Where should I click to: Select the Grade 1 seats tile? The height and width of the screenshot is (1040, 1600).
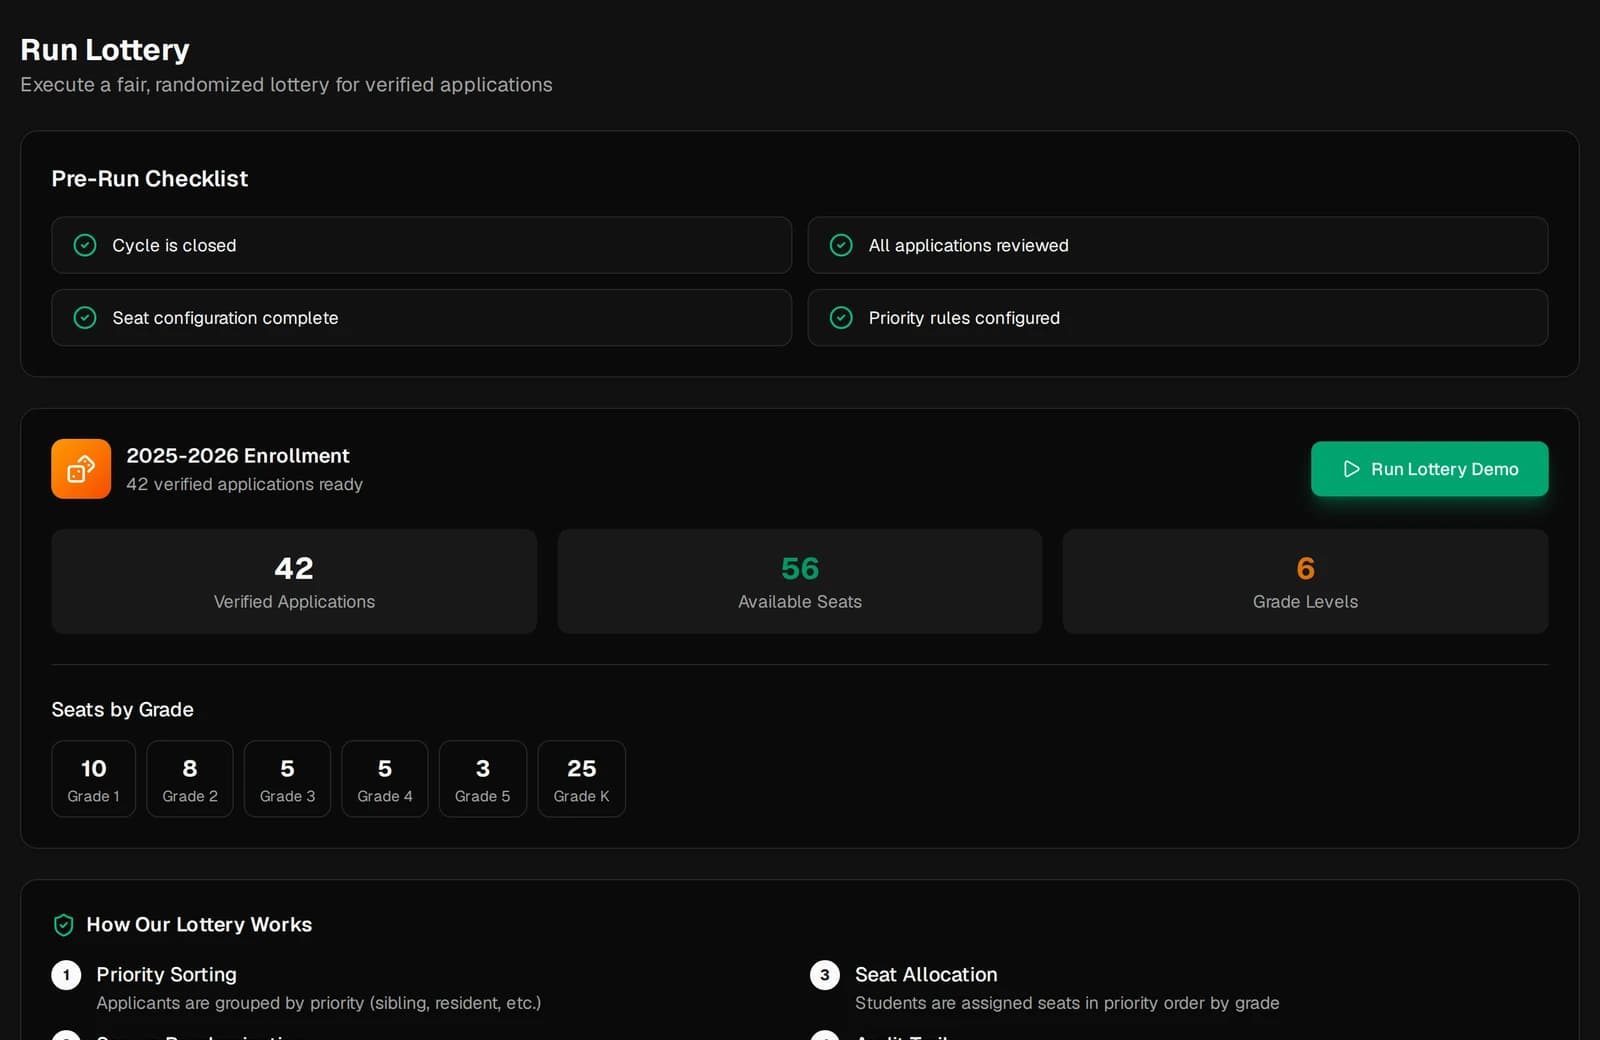pyautogui.click(x=93, y=779)
